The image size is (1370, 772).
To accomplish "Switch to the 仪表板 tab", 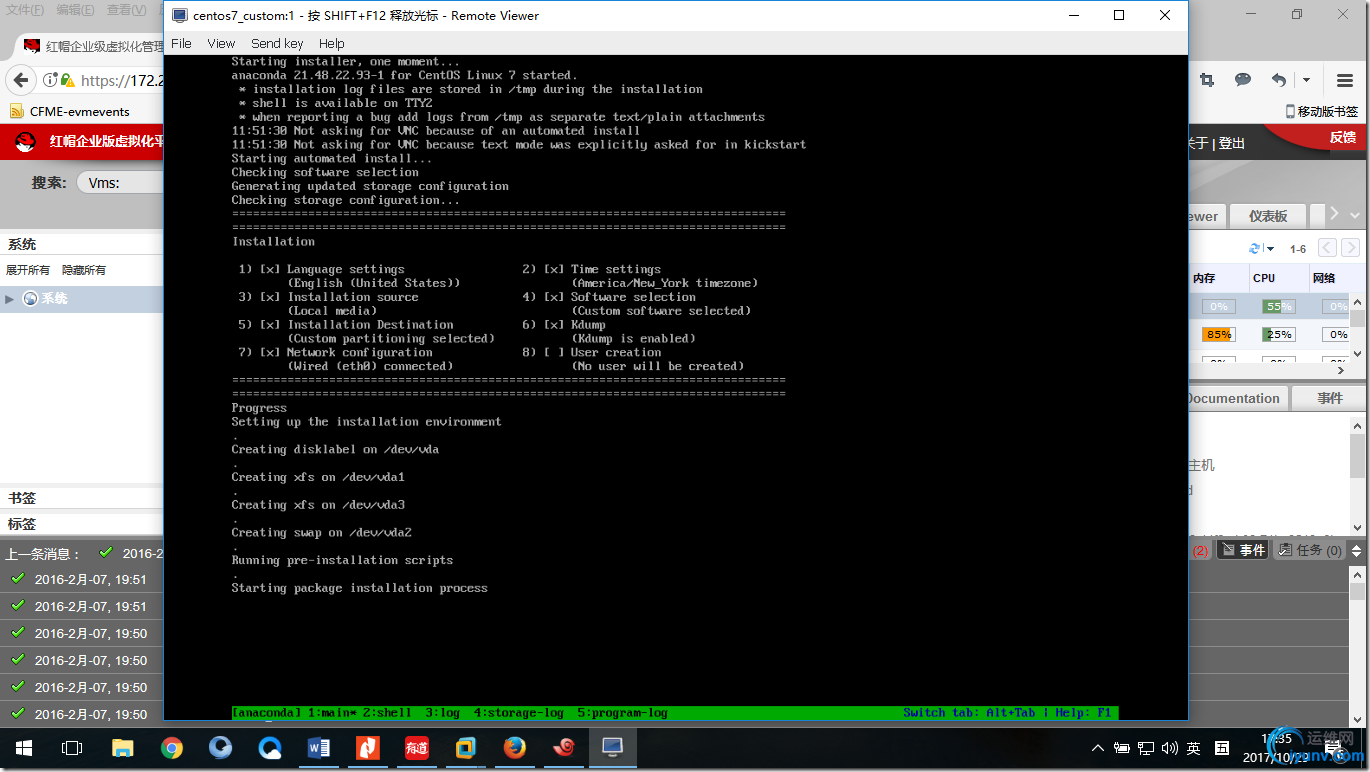I will pos(1267,216).
